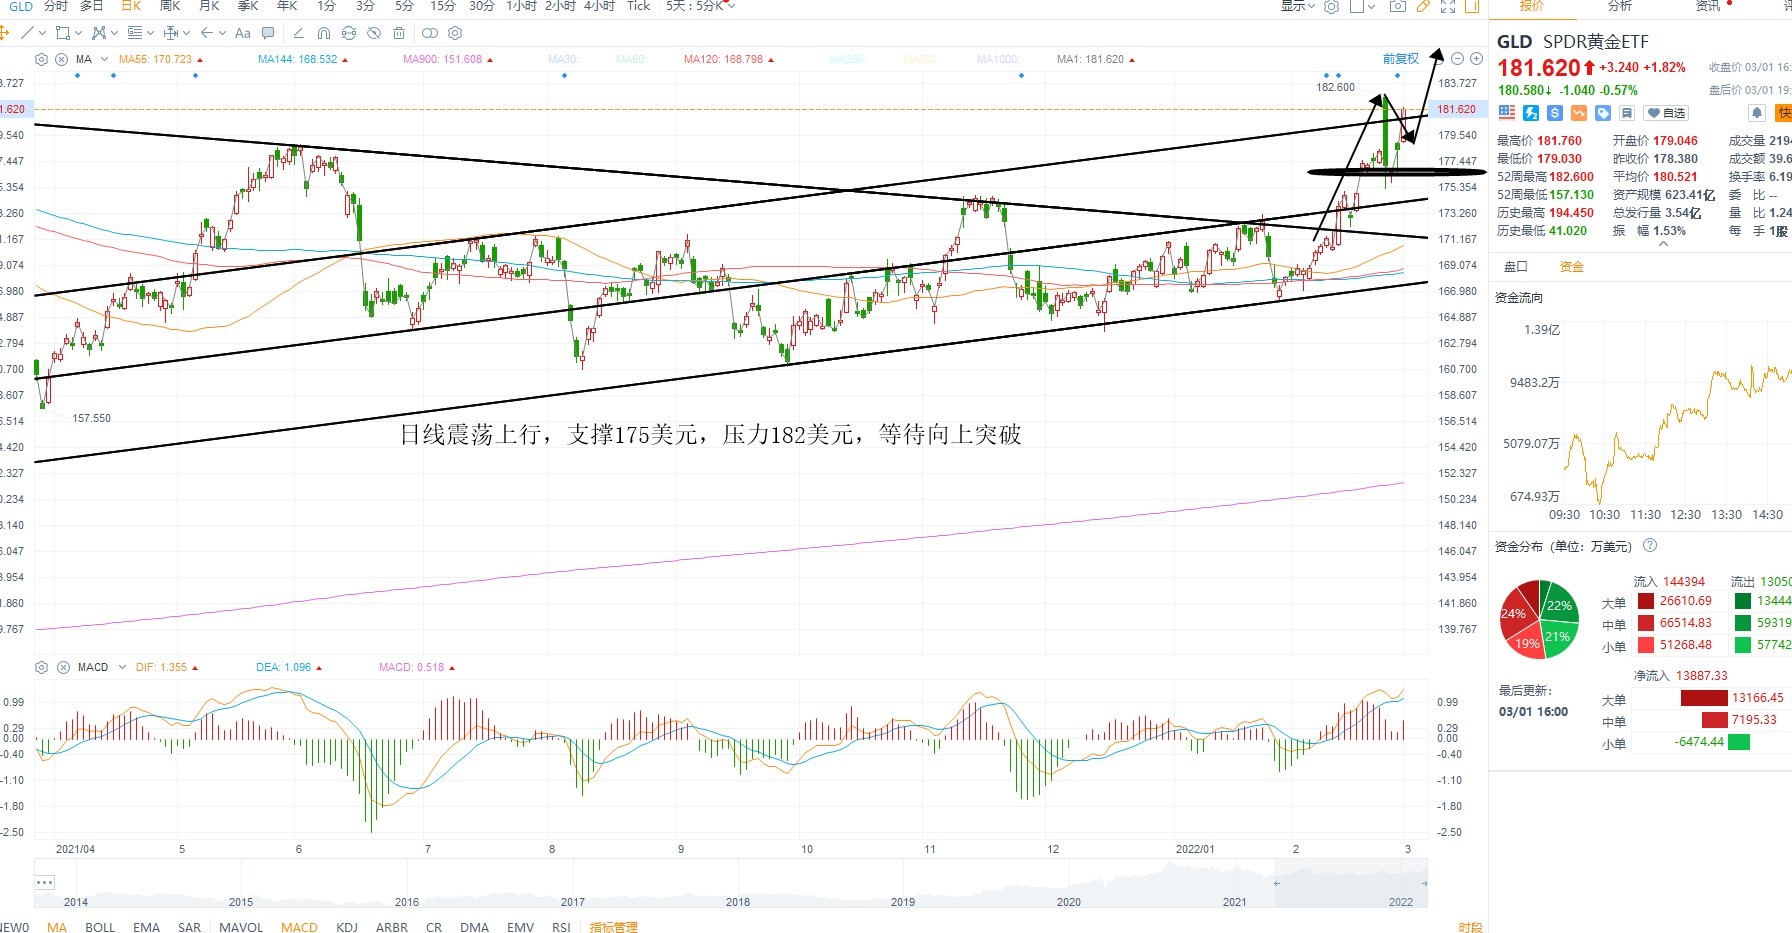The image size is (1792, 933).
Task: Open the 显示 display dropdown
Action: click(1300, 6)
